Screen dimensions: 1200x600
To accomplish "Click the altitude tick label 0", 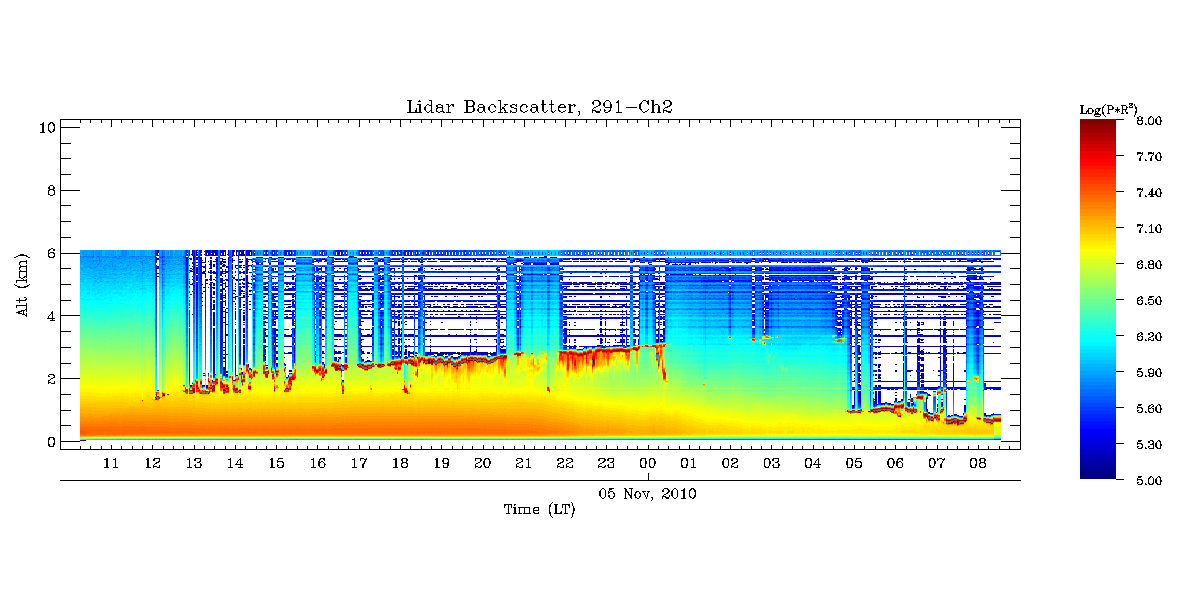I will [50, 442].
